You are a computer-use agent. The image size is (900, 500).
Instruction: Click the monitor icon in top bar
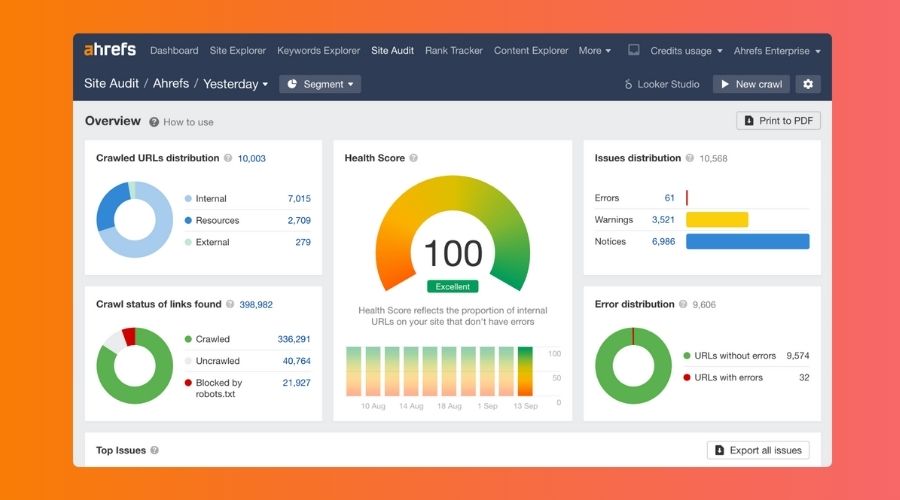pyautogui.click(x=634, y=51)
